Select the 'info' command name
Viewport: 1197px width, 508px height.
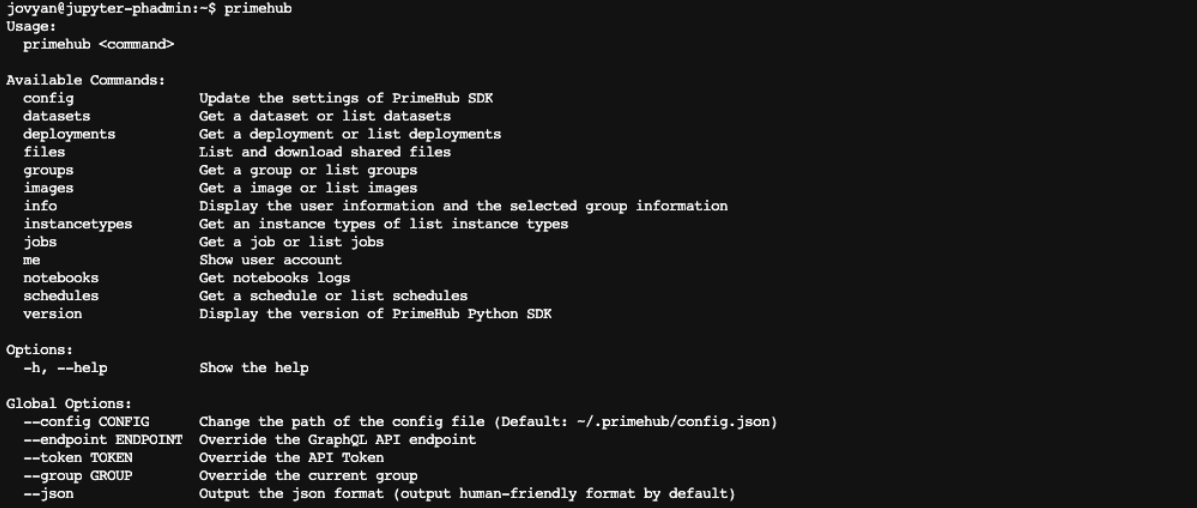pyautogui.click(x=40, y=206)
